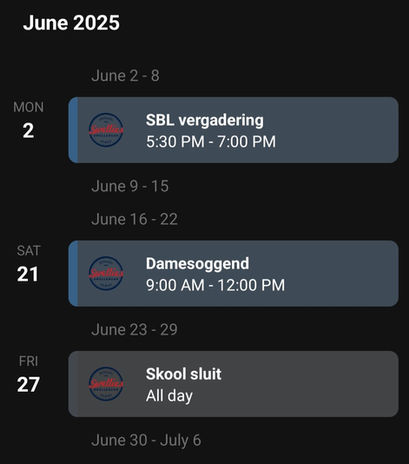Open the Damesoggend event card

pos(233,273)
